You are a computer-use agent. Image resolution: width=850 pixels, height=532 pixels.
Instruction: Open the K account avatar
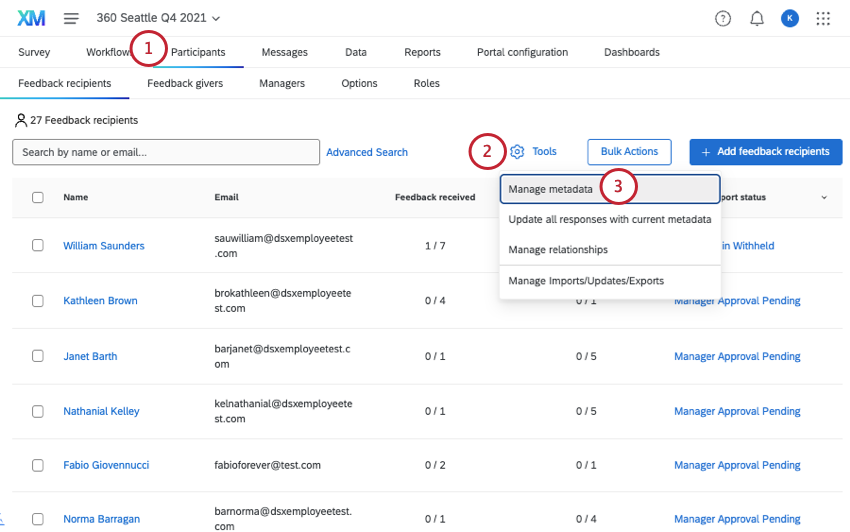click(789, 18)
